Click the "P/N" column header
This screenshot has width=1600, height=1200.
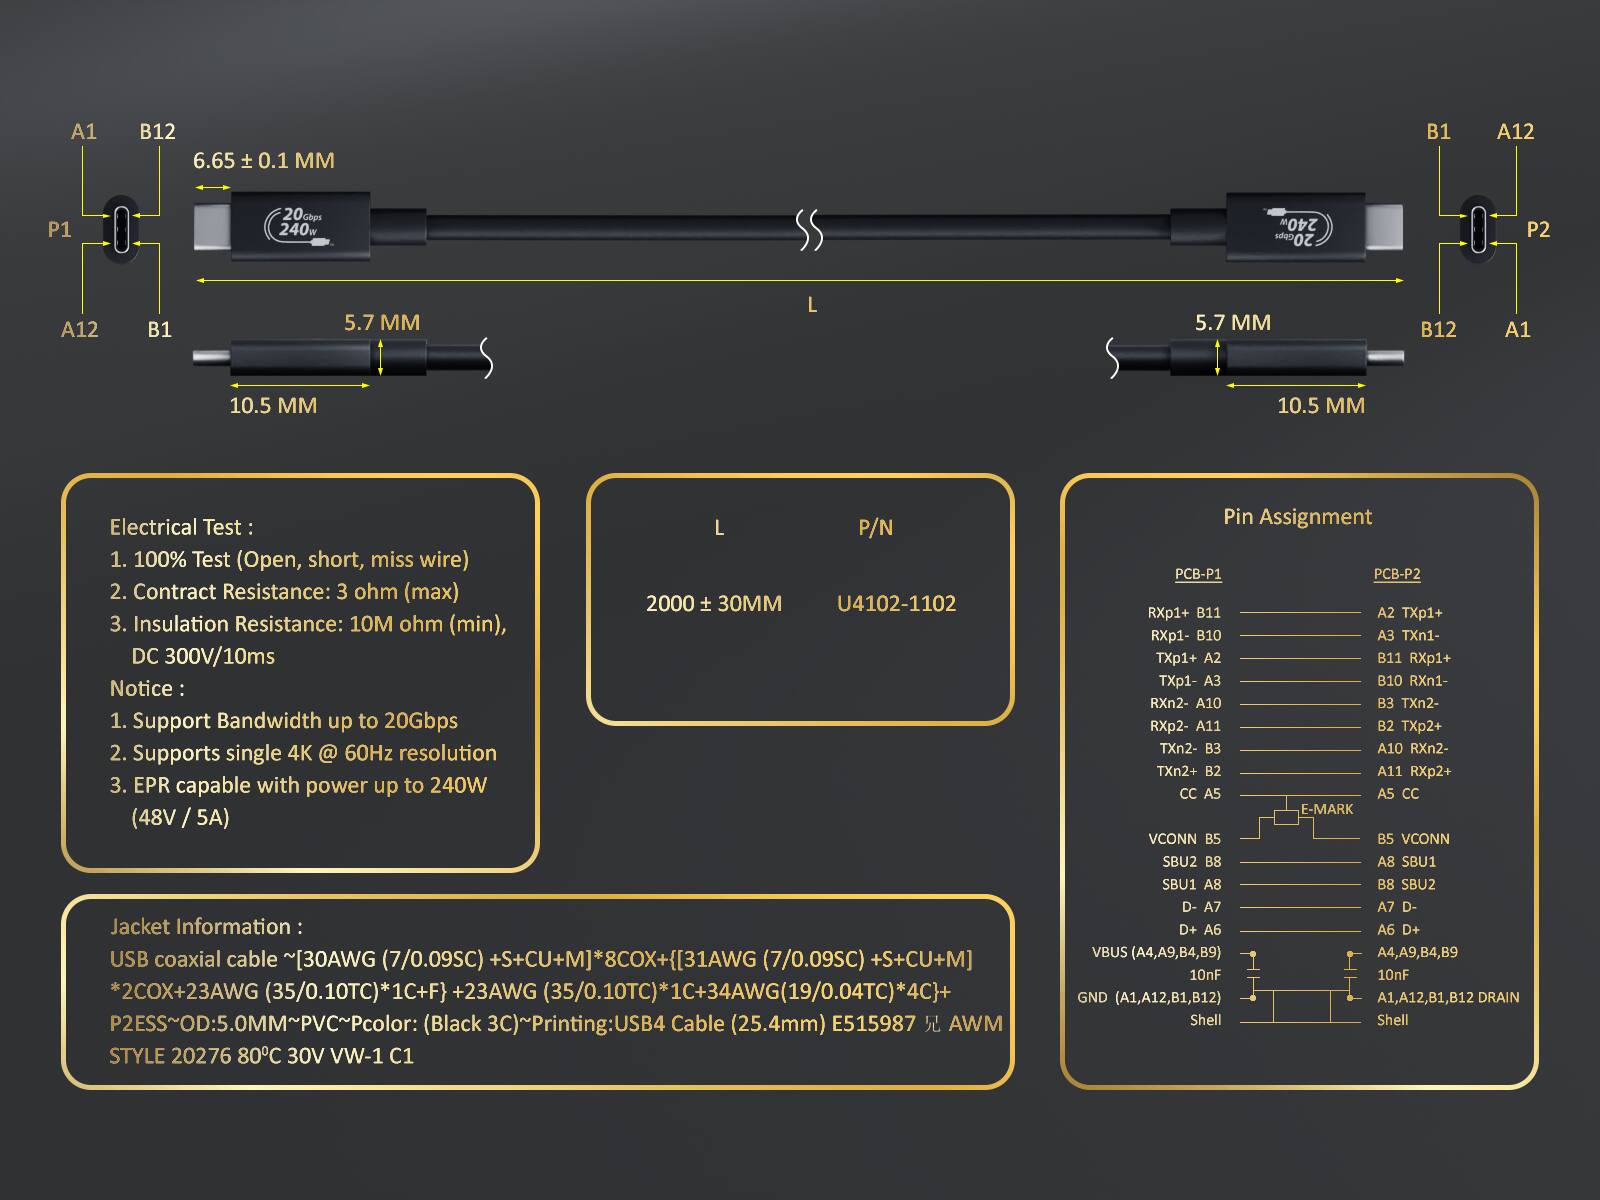click(876, 527)
